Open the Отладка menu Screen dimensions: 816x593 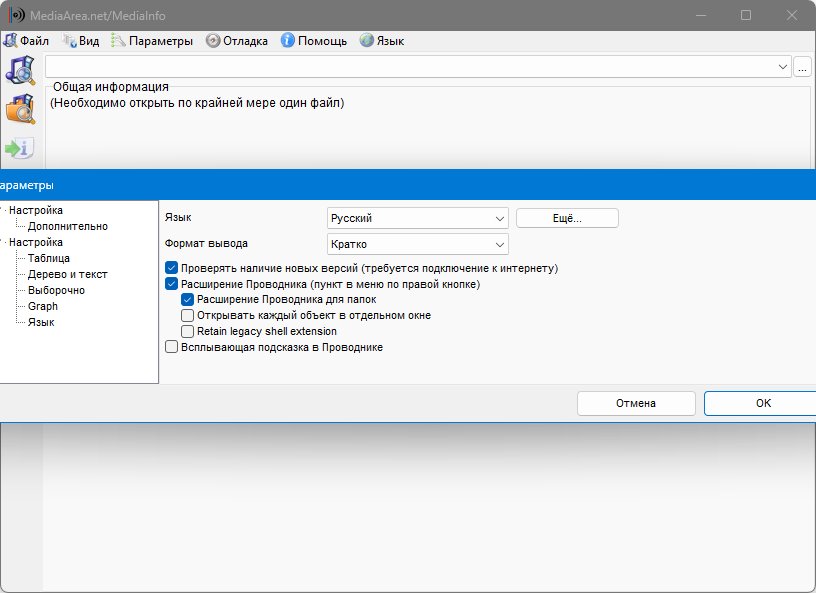point(237,41)
